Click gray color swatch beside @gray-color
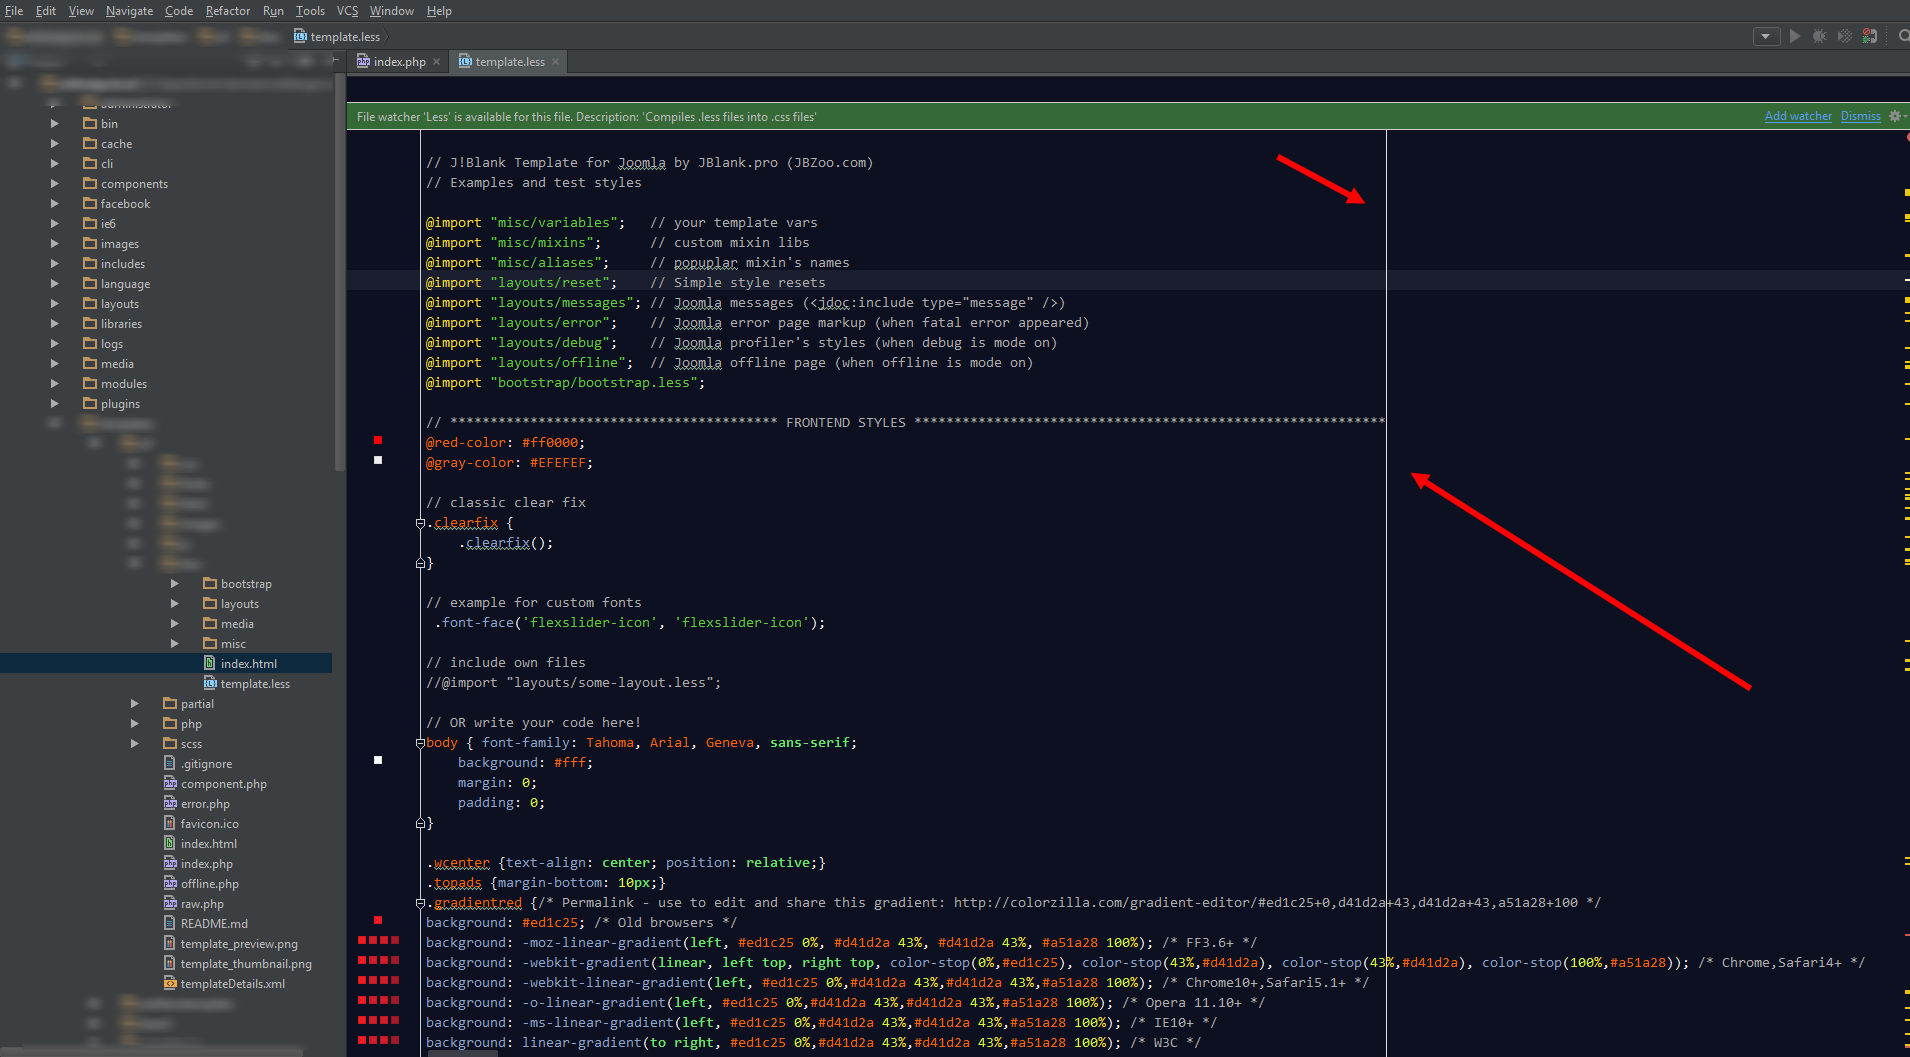This screenshot has height=1057, width=1910. click(378, 460)
